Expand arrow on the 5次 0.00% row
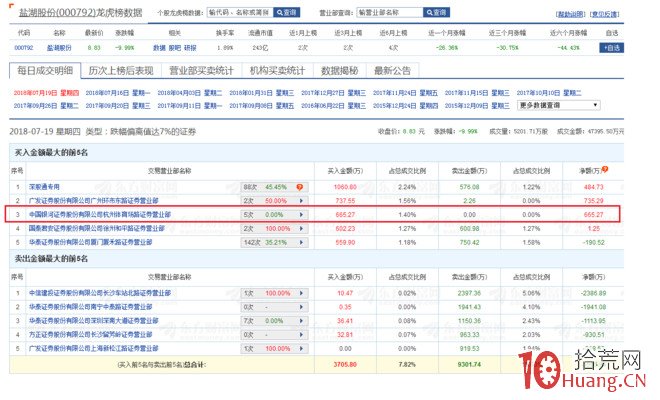Image resolution: width=660 pixels, height=400 pixels. [301, 215]
